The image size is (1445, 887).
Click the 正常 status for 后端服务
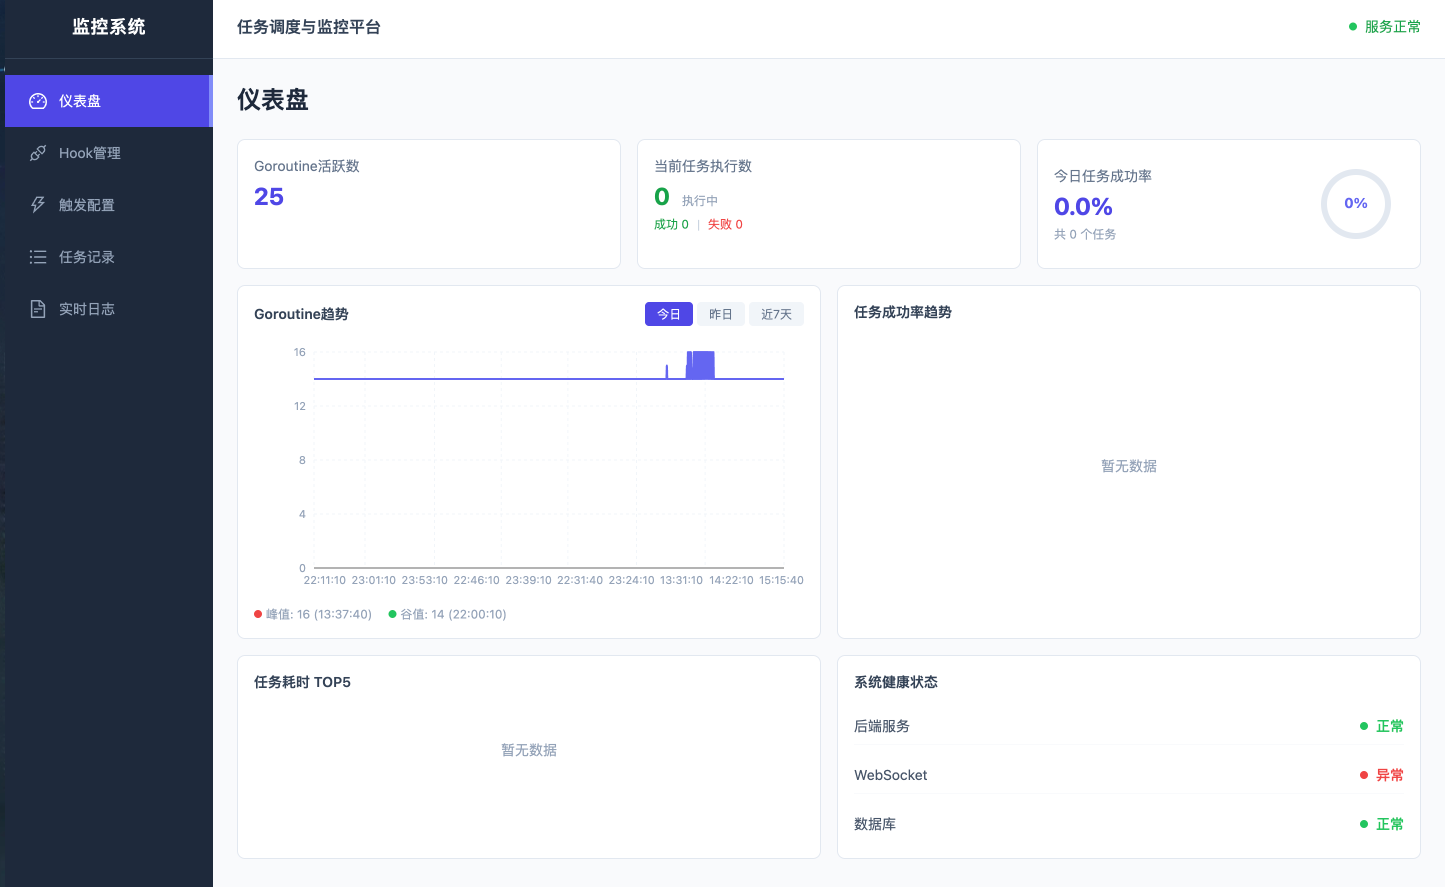pyautogui.click(x=1382, y=726)
